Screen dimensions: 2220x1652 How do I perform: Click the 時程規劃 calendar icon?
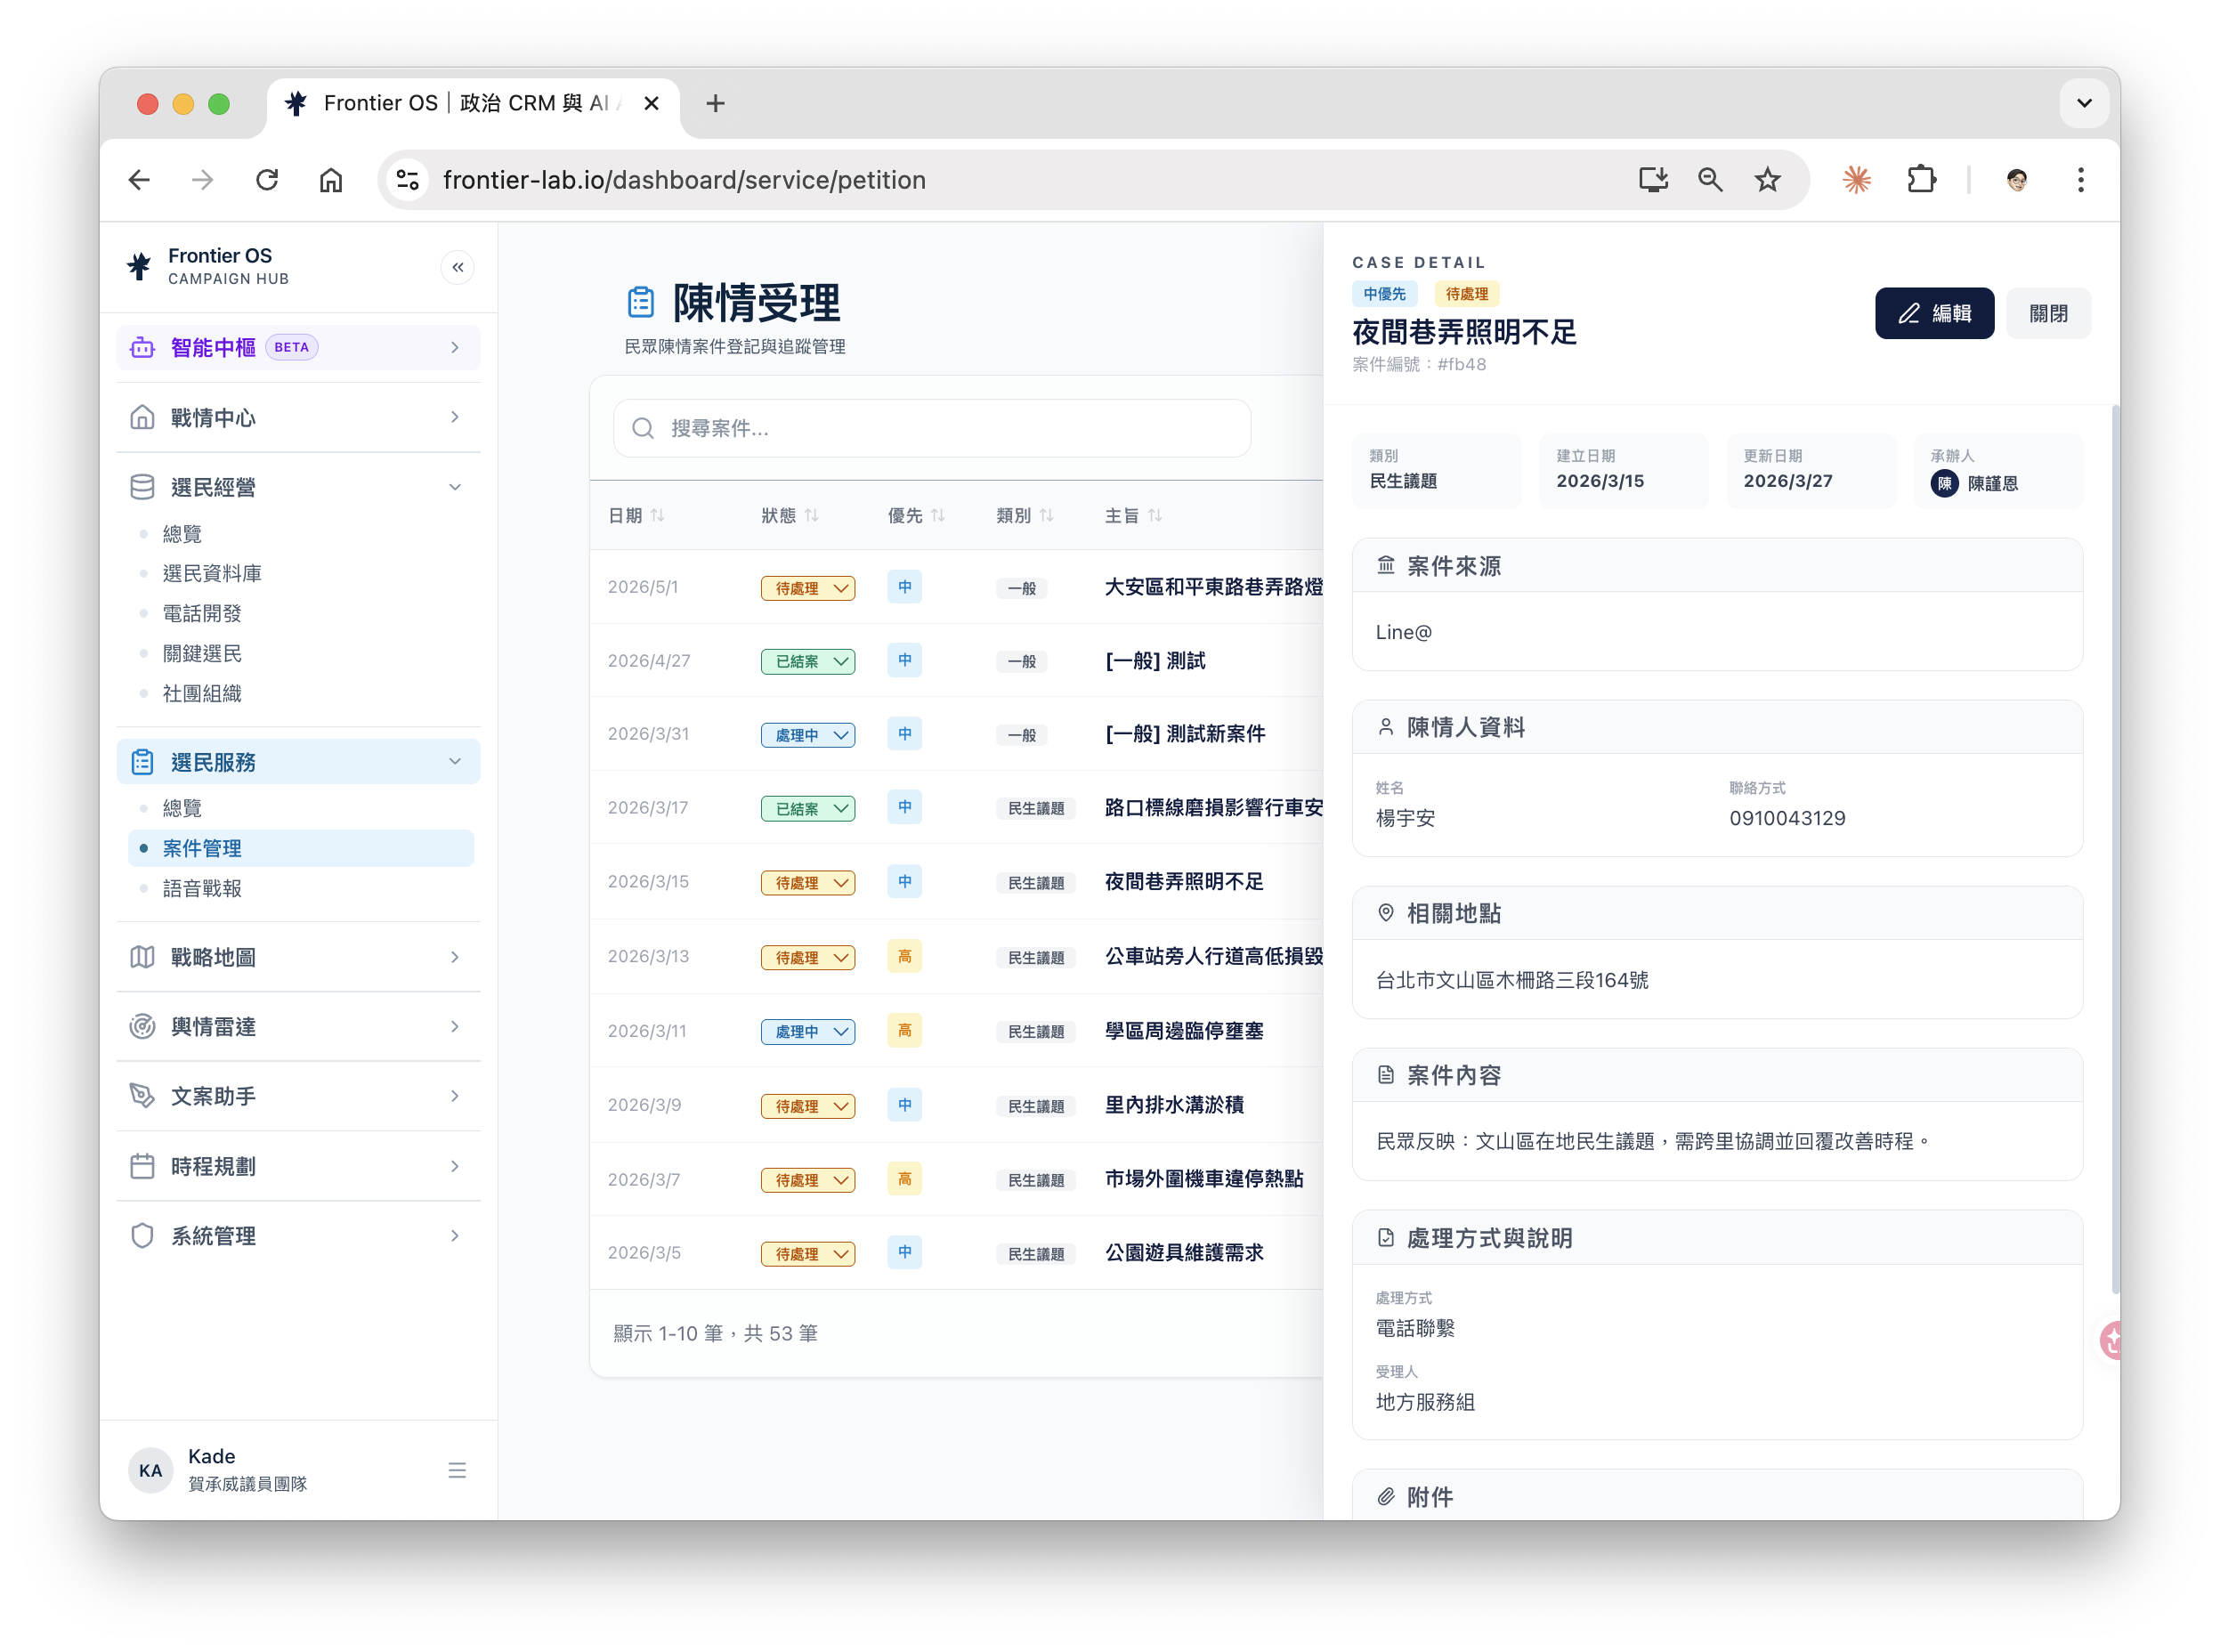142,1166
